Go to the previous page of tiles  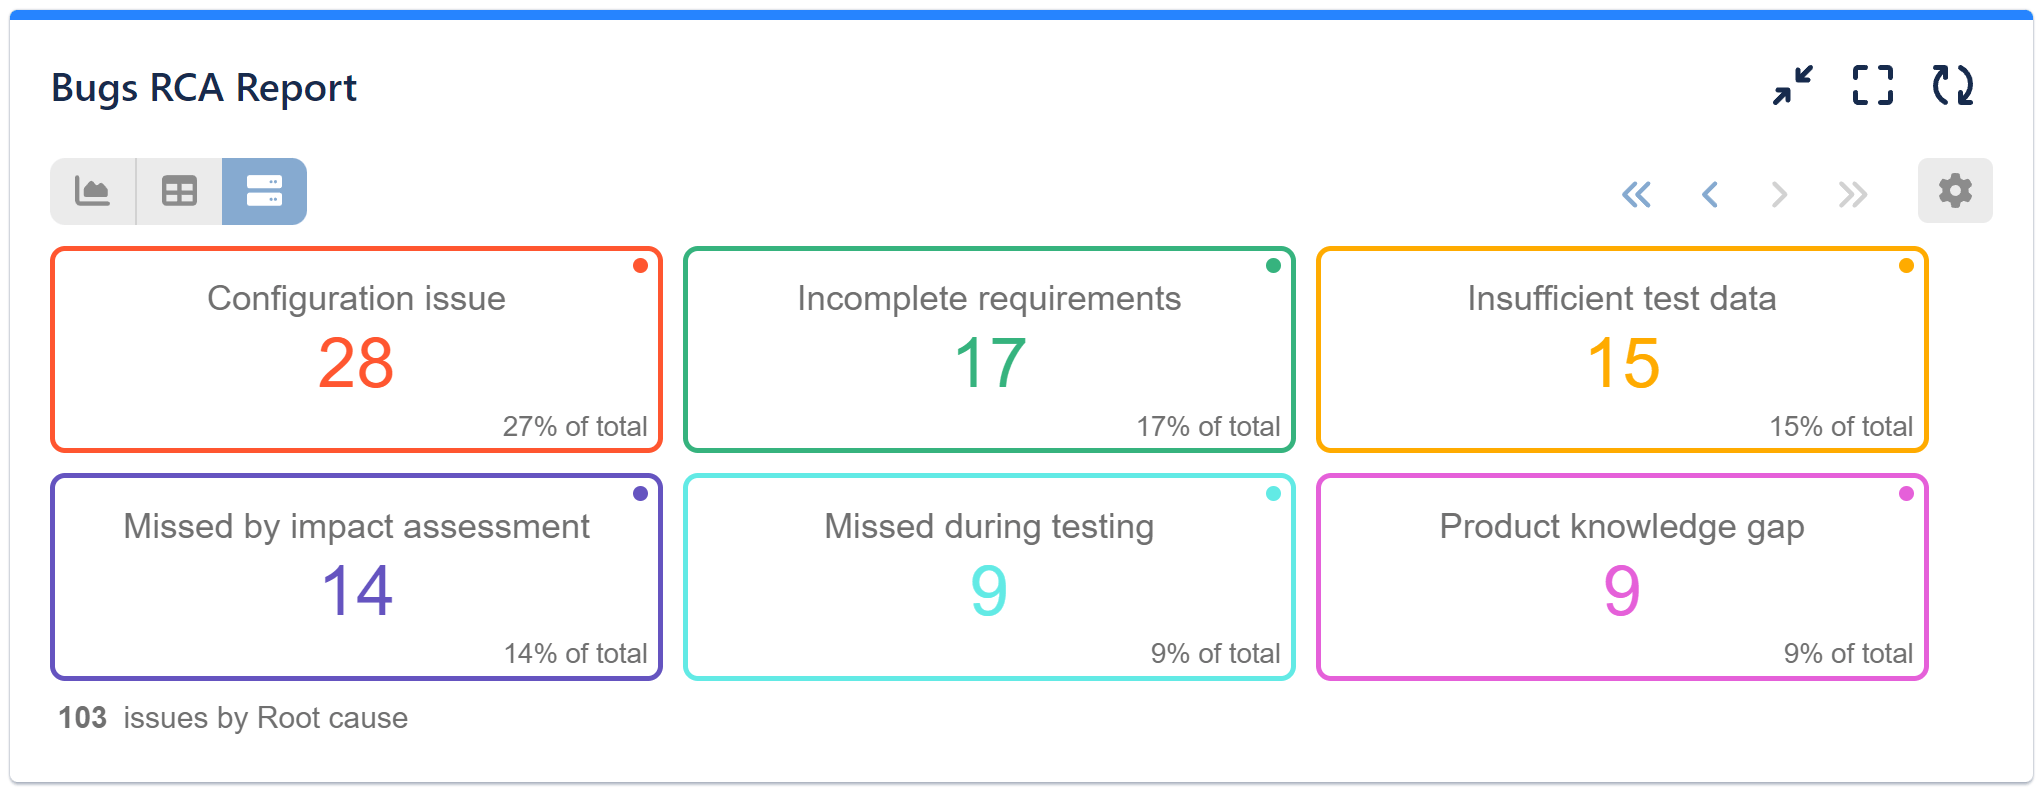point(1709,194)
